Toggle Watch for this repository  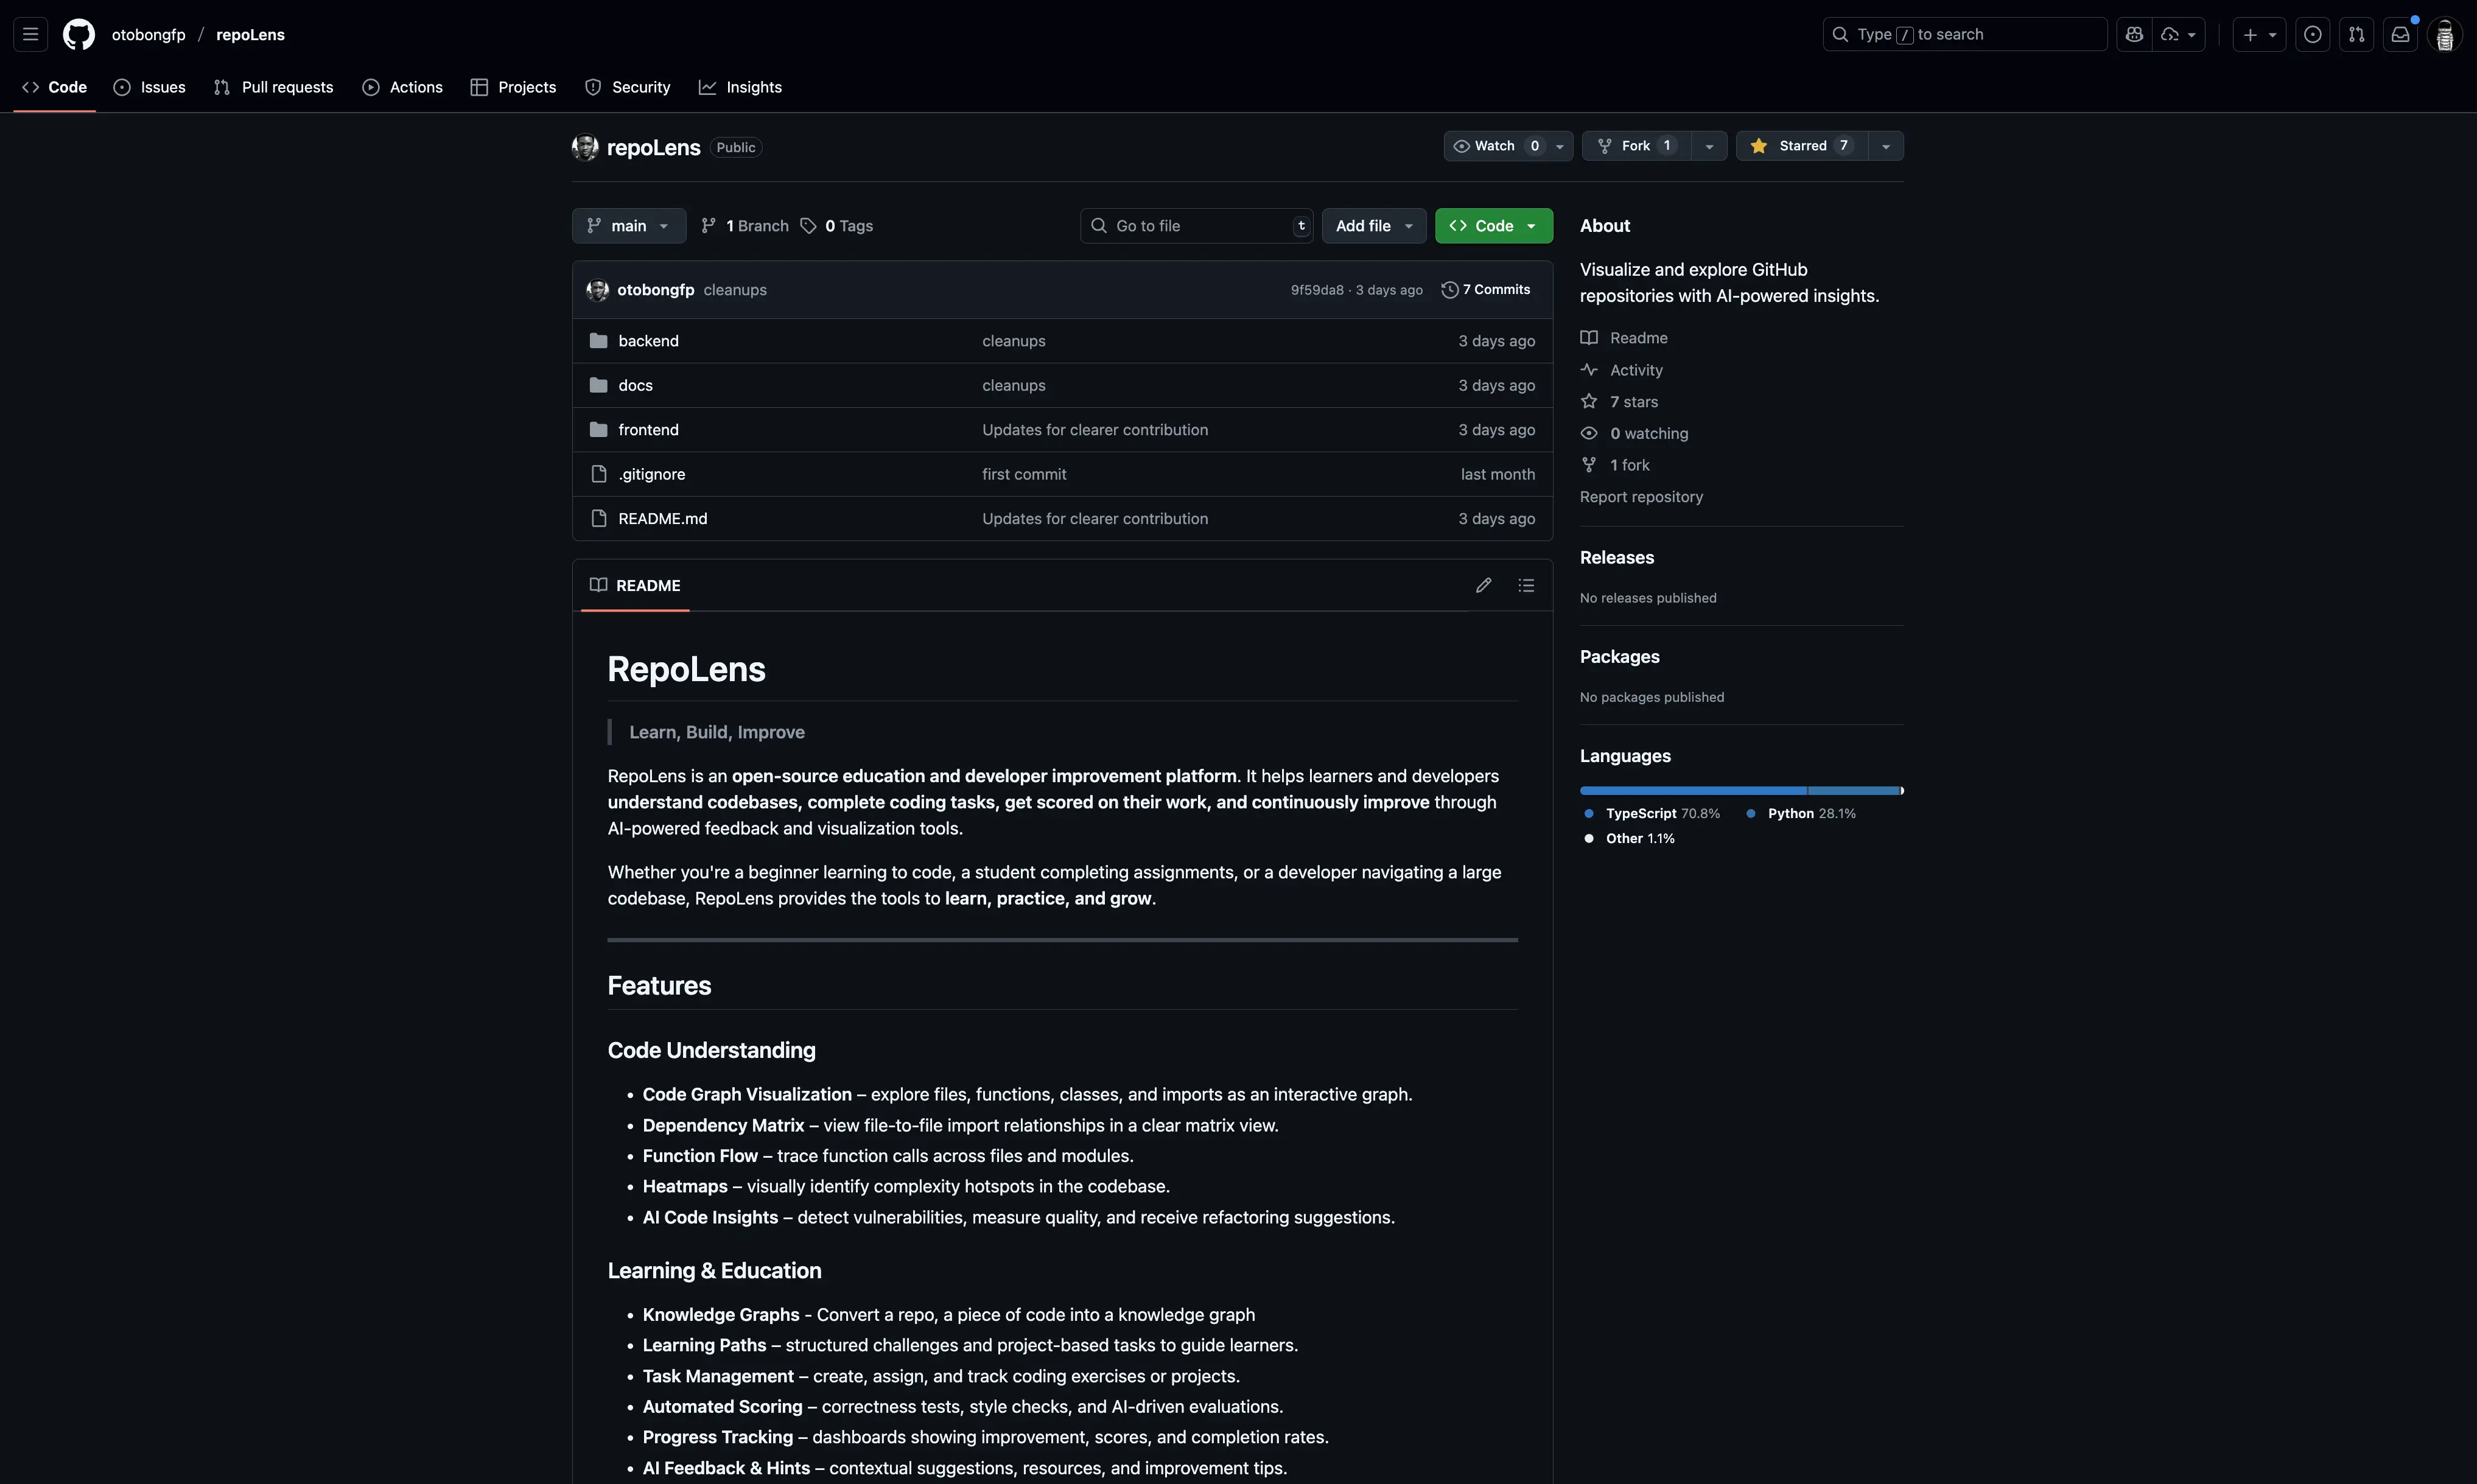(1495, 145)
